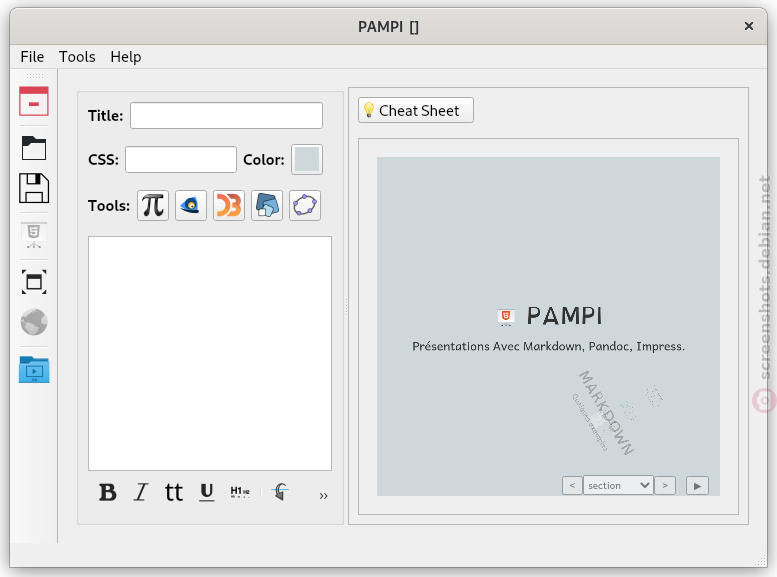Apply italic formatting with the I button

coord(141,492)
